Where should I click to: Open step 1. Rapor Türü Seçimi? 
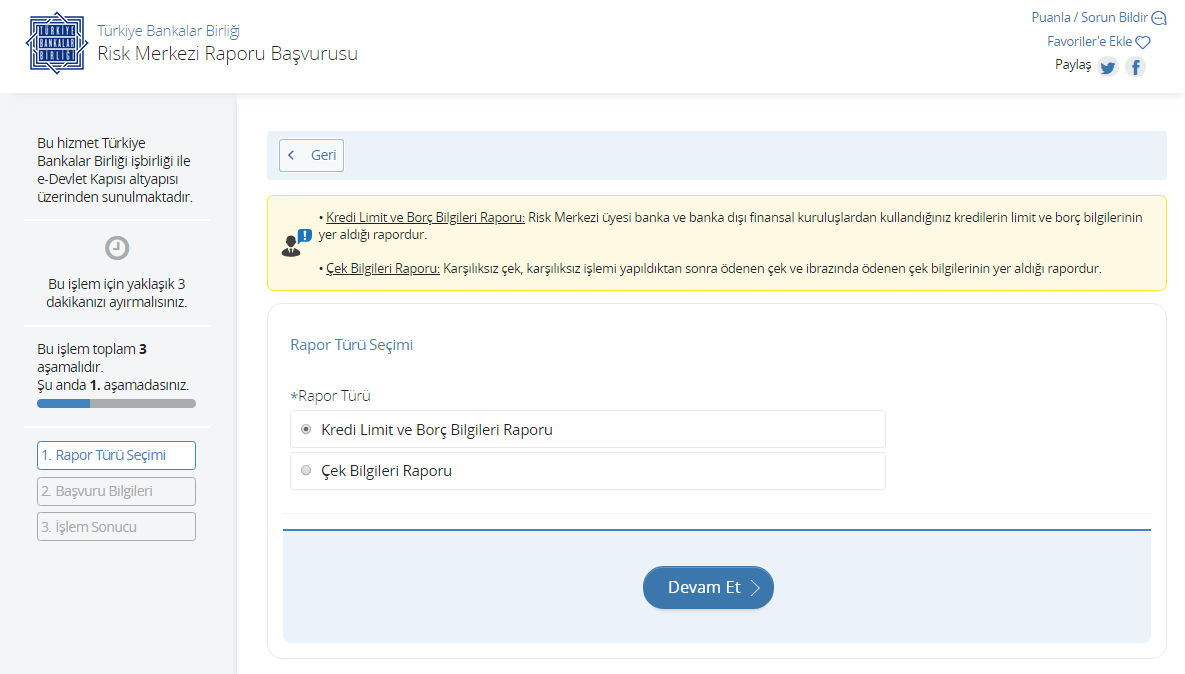(116, 456)
